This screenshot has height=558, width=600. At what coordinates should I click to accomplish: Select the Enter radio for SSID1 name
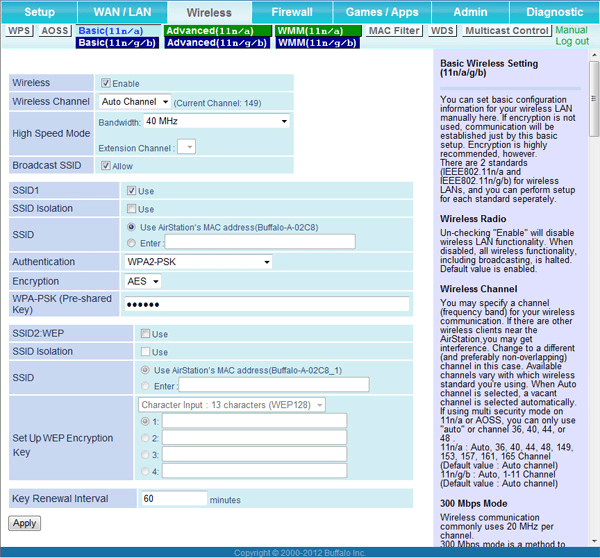pyautogui.click(x=132, y=242)
